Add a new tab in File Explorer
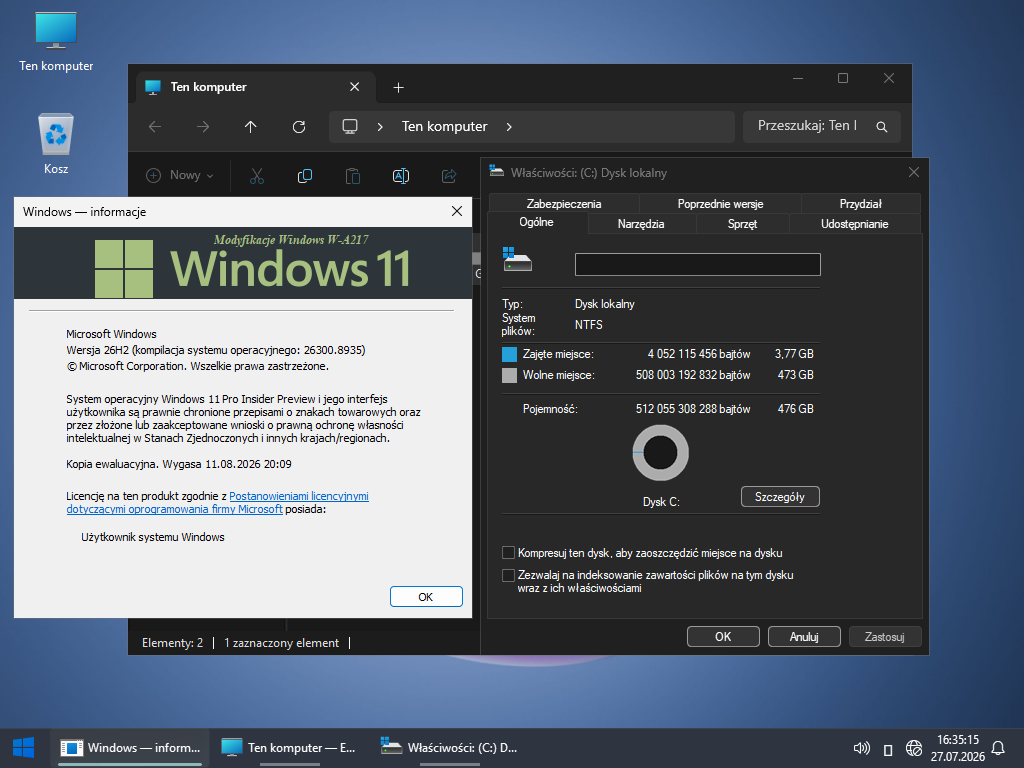 398,88
